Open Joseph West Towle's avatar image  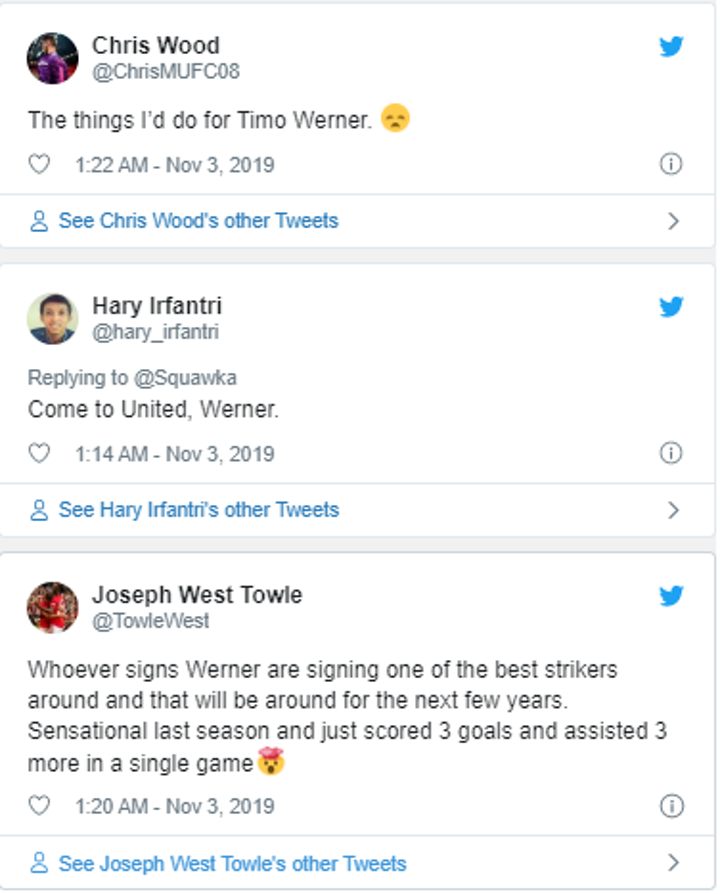click(52, 607)
